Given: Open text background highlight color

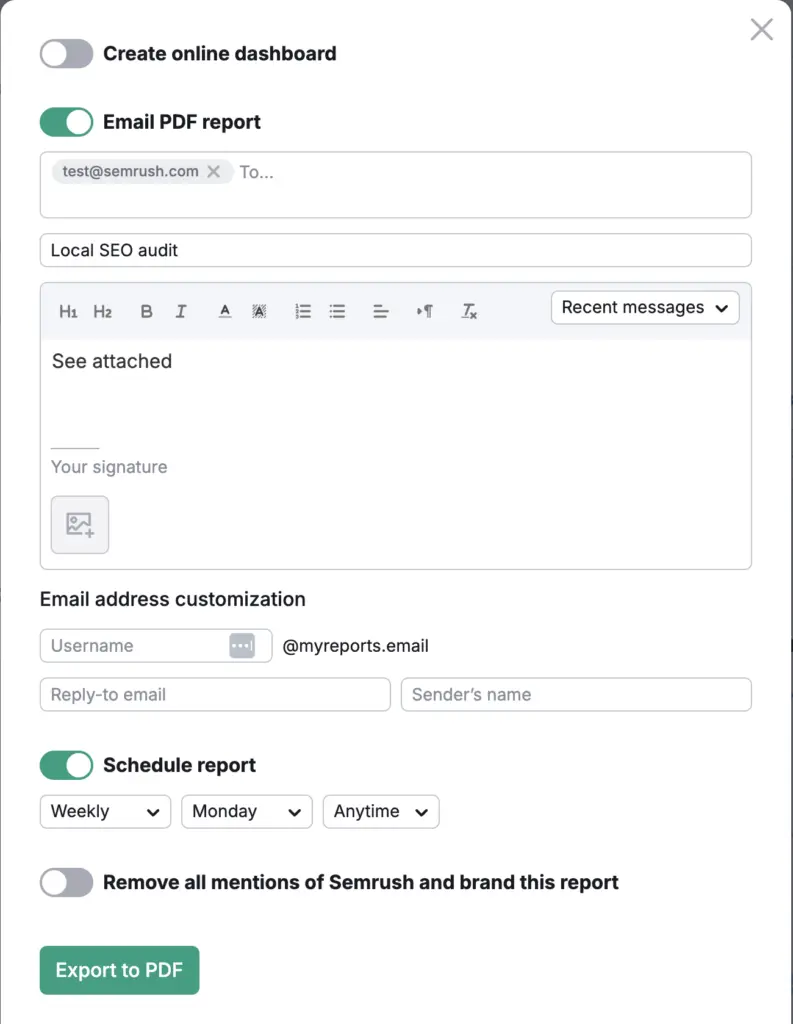Looking at the screenshot, I should [259, 312].
